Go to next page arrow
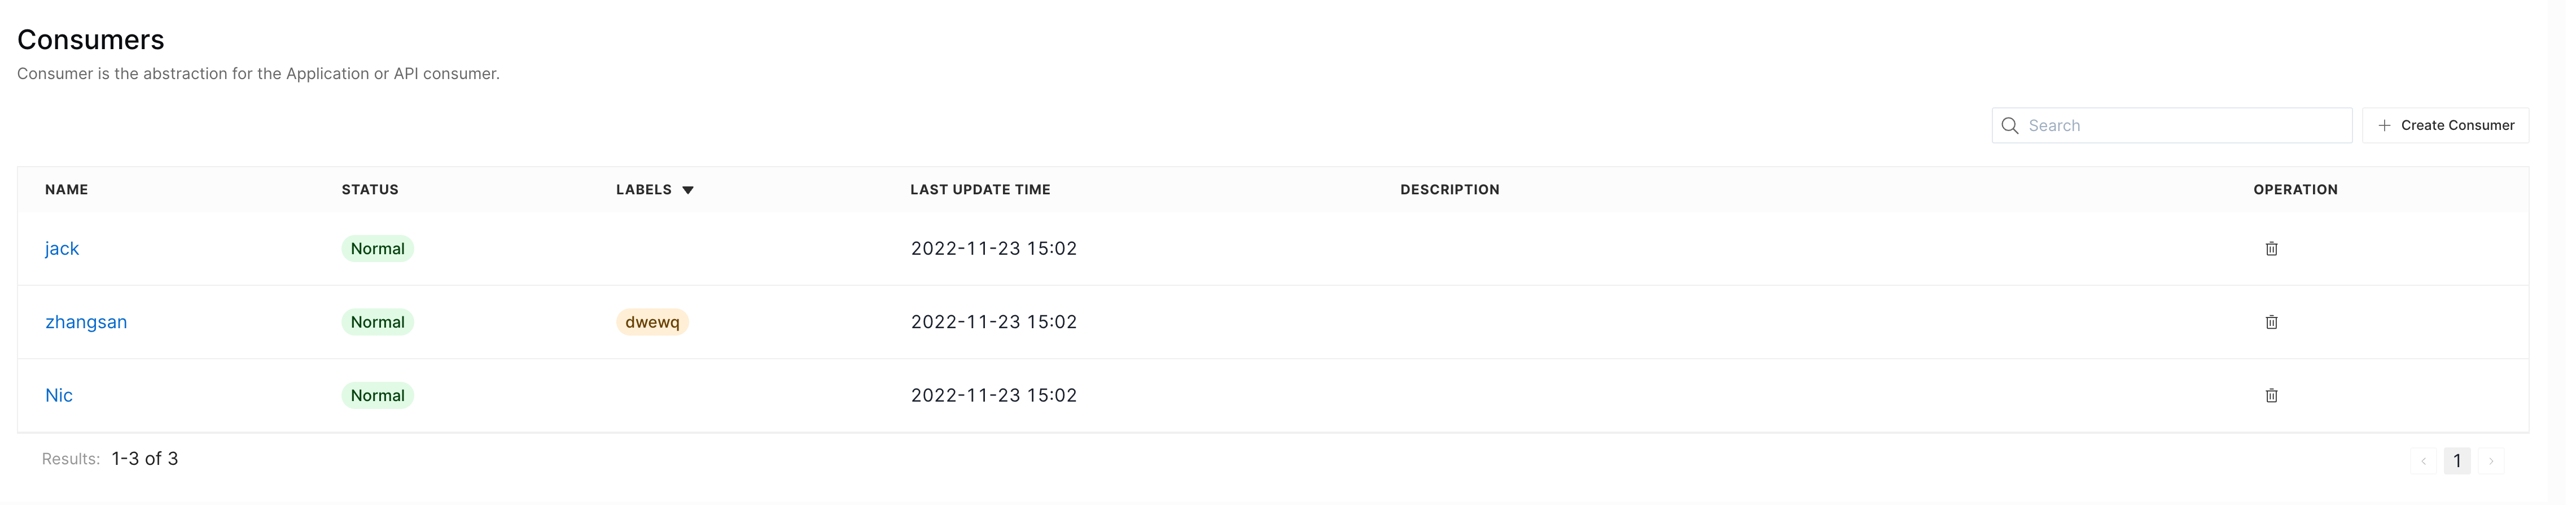The width and height of the screenshot is (2576, 505). coord(2491,461)
